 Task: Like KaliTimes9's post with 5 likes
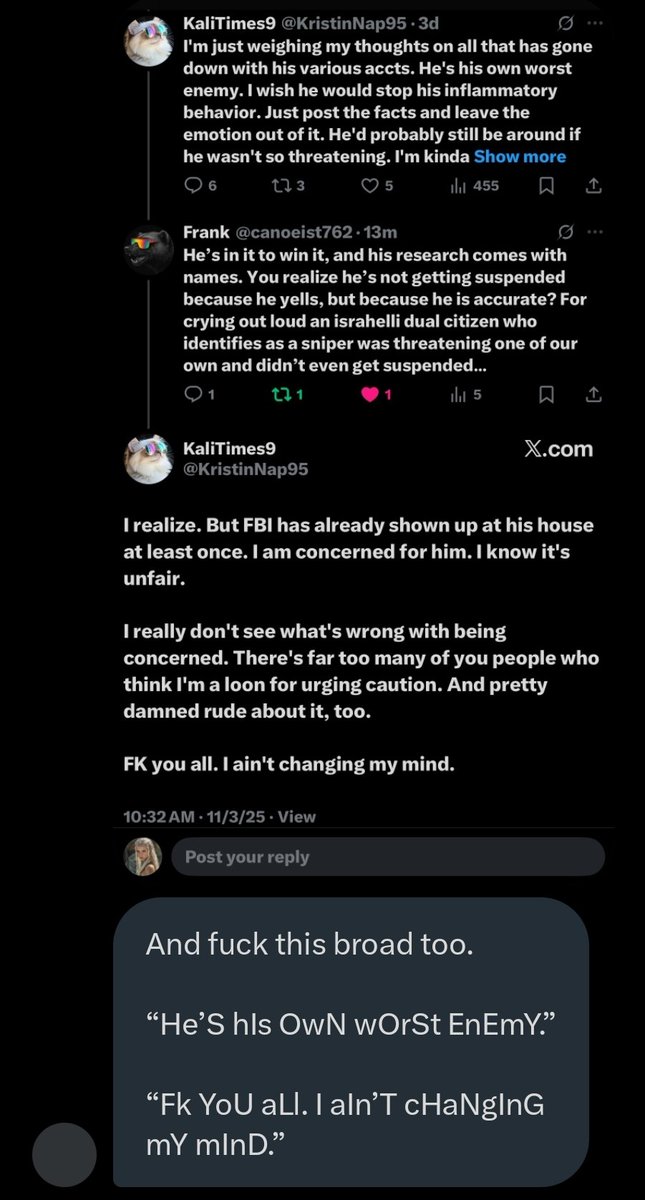pos(370,185)
